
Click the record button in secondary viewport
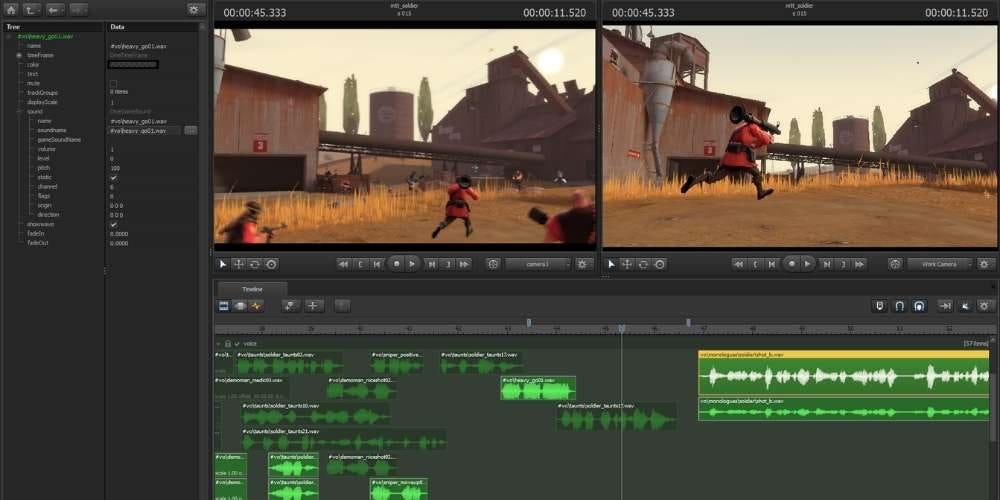point(791,263)
